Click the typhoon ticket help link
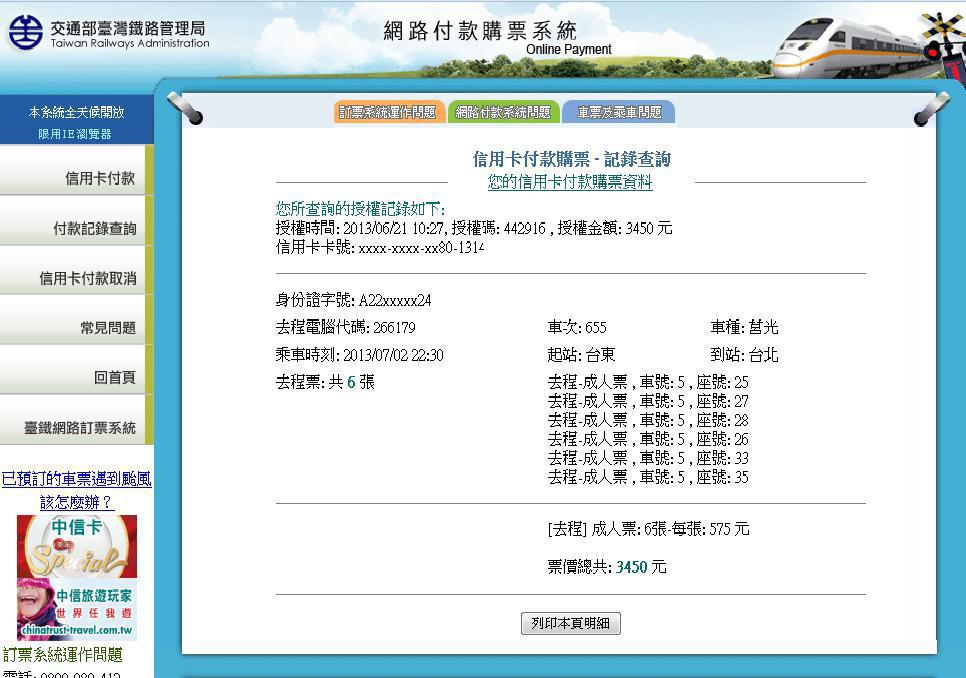 76,478
